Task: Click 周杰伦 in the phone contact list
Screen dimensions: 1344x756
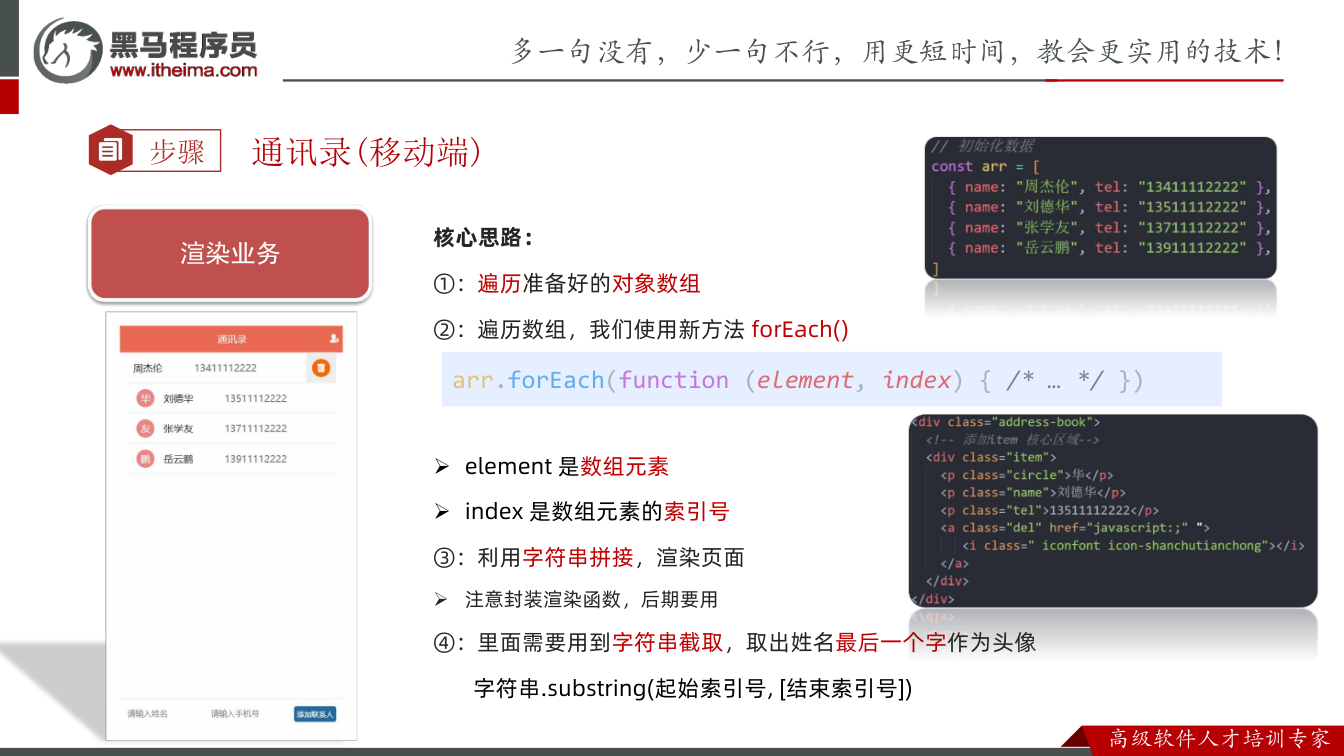Action: pyautogui.click(x=148, y=368)
